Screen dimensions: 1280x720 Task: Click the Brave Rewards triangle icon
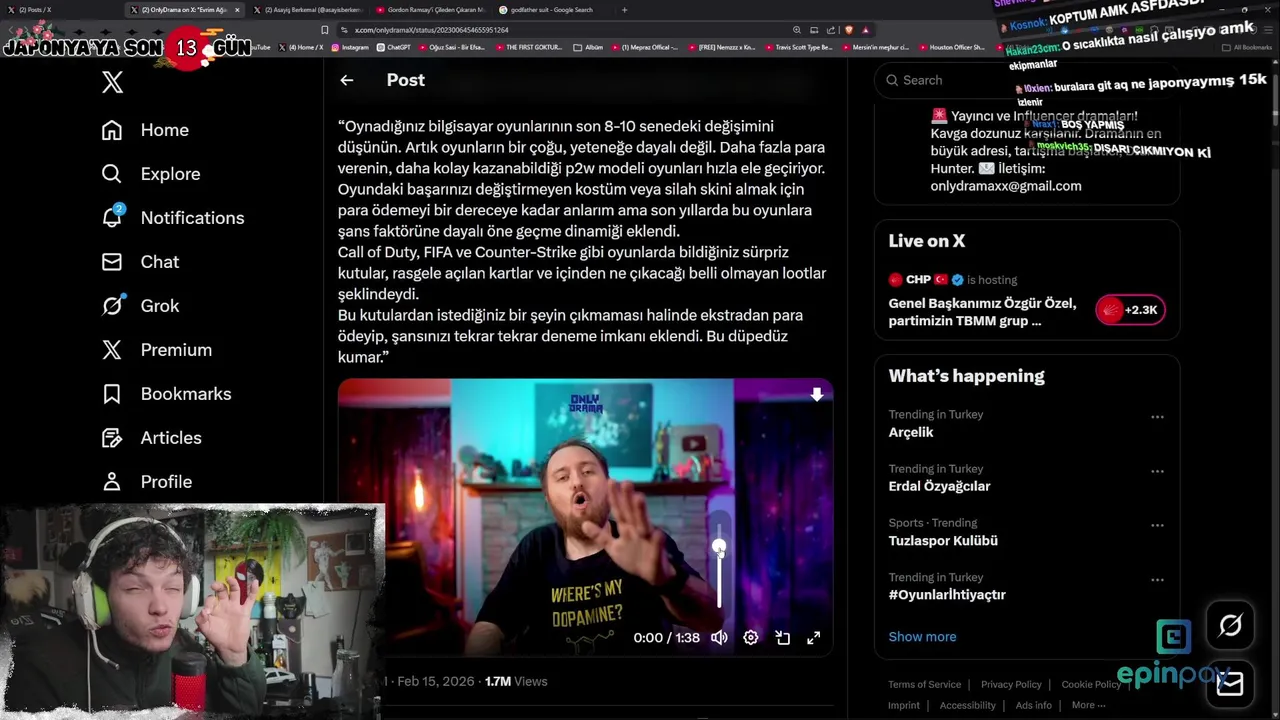pos(866,30)
